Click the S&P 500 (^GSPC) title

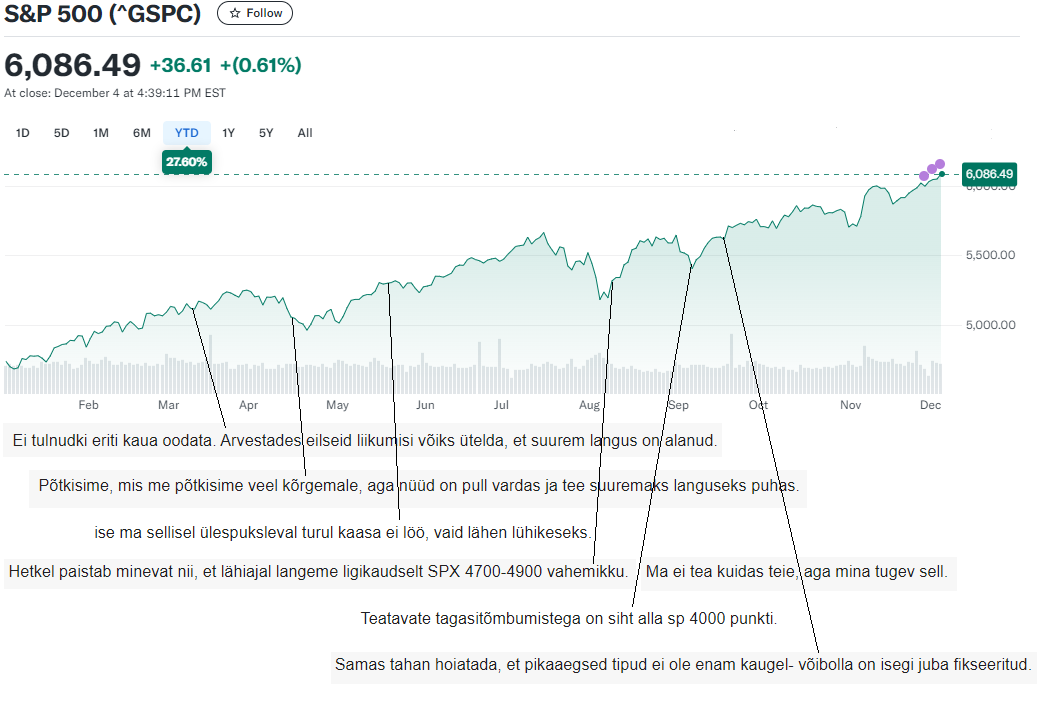click(x=103, y=14)
